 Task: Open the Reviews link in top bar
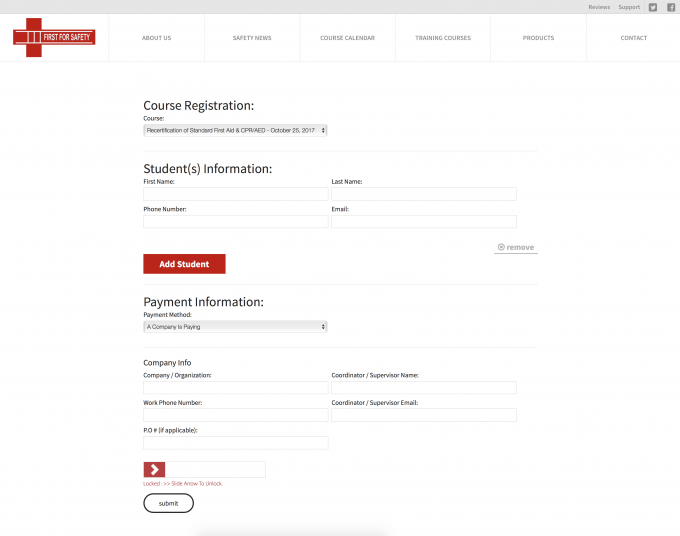click(x=599, y=7)
